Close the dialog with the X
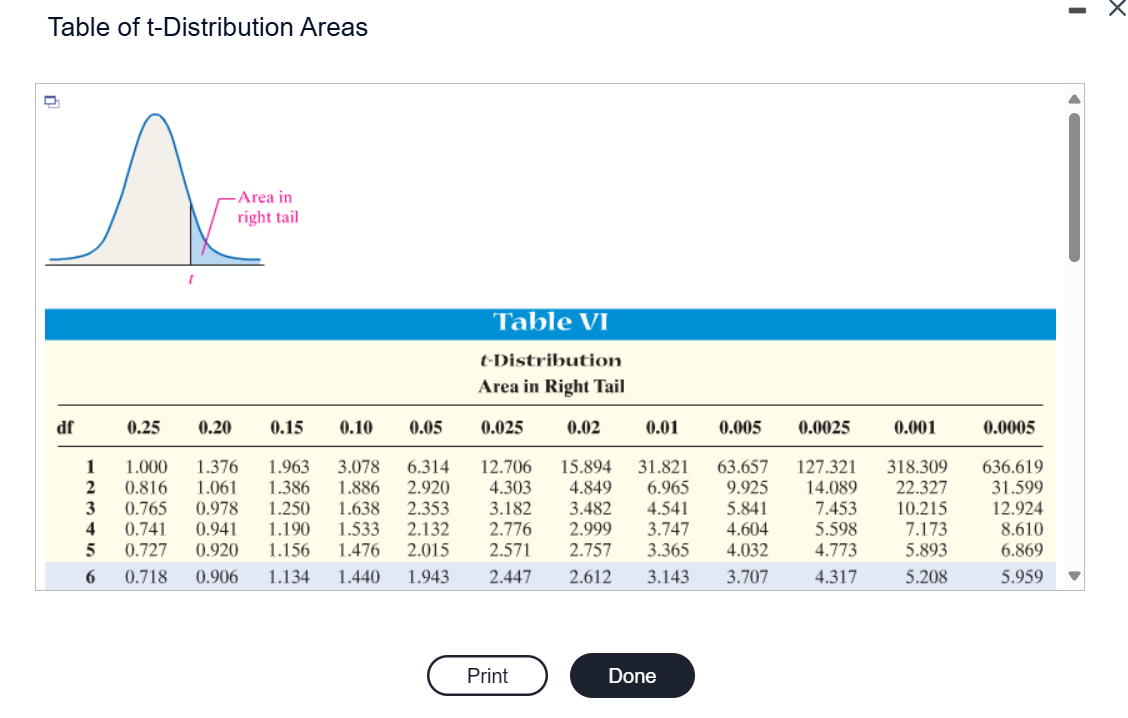The image size is (1128, 718). [x=1117, y=9]
